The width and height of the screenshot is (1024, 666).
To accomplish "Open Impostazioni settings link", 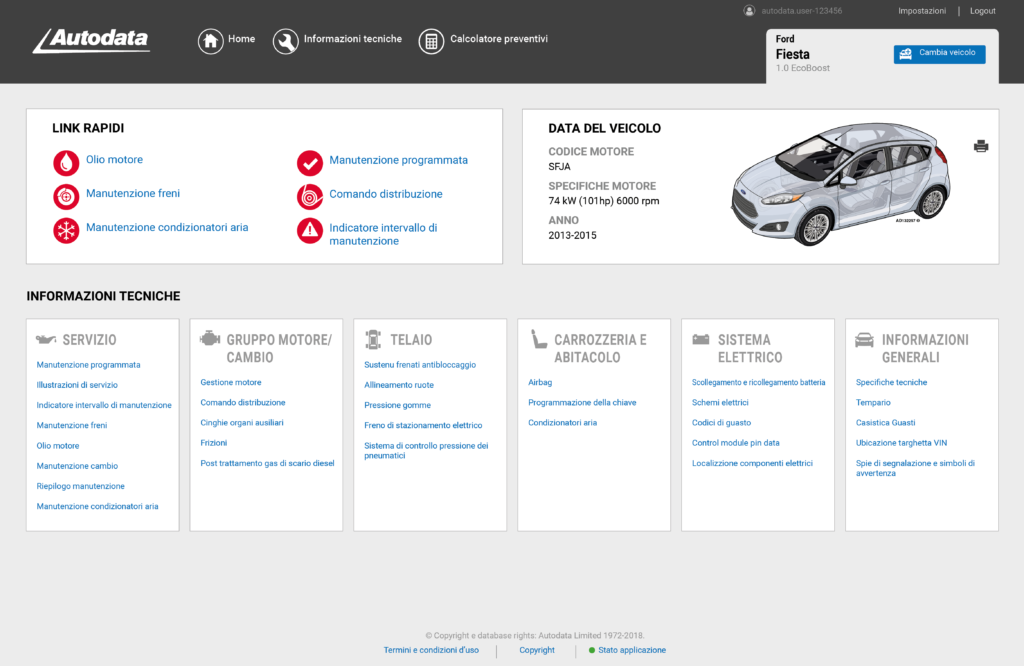I will click(x=921, y=11).
